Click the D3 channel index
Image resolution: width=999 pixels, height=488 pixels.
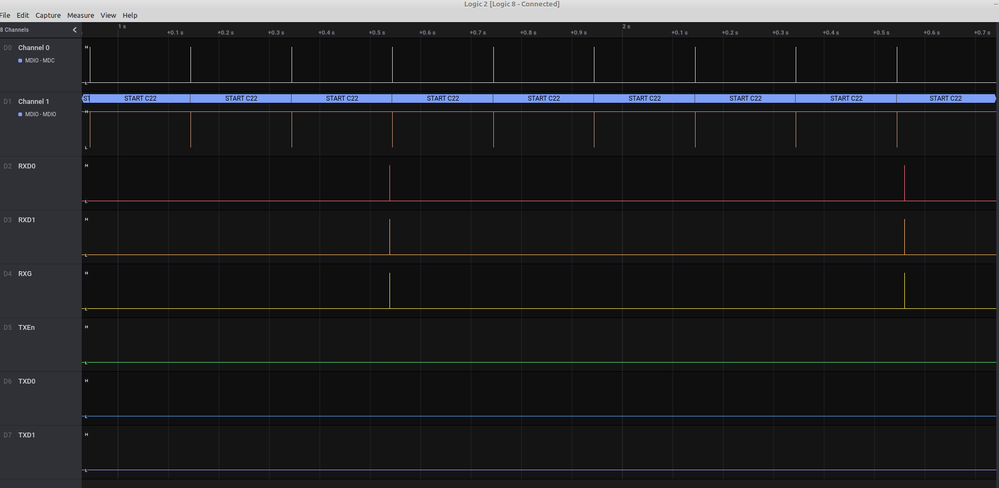[8, 220]
